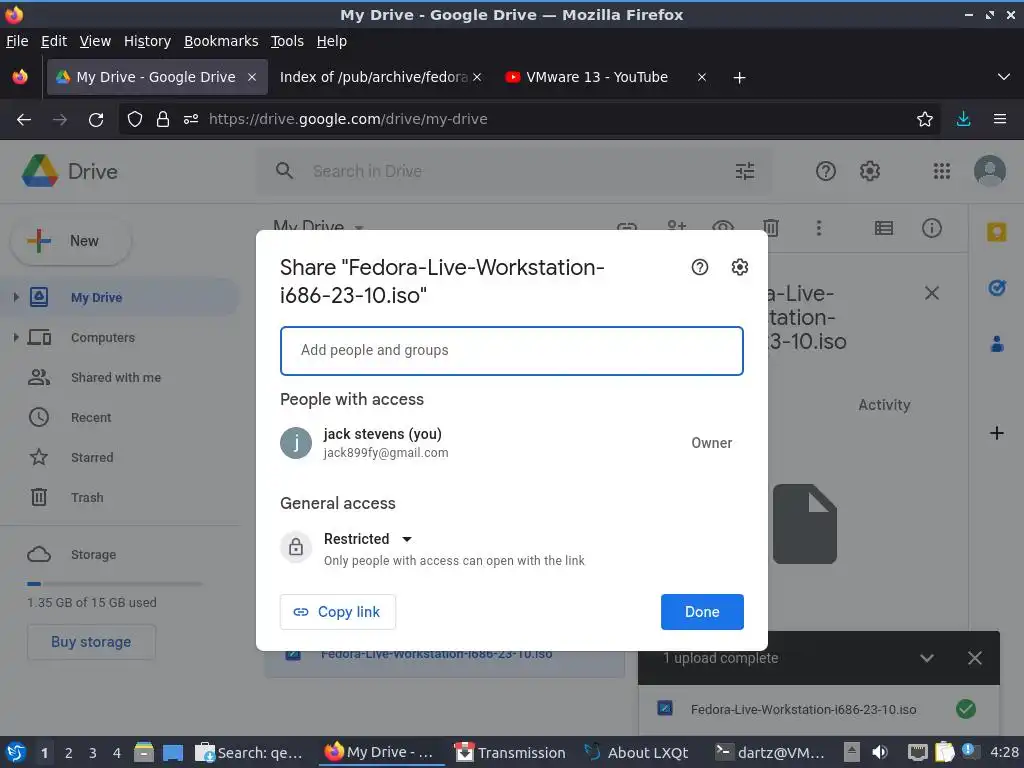Bookmark this page with star
Image resolution: width=1024 pixels, height=768 pixels.
pos(924,120)
